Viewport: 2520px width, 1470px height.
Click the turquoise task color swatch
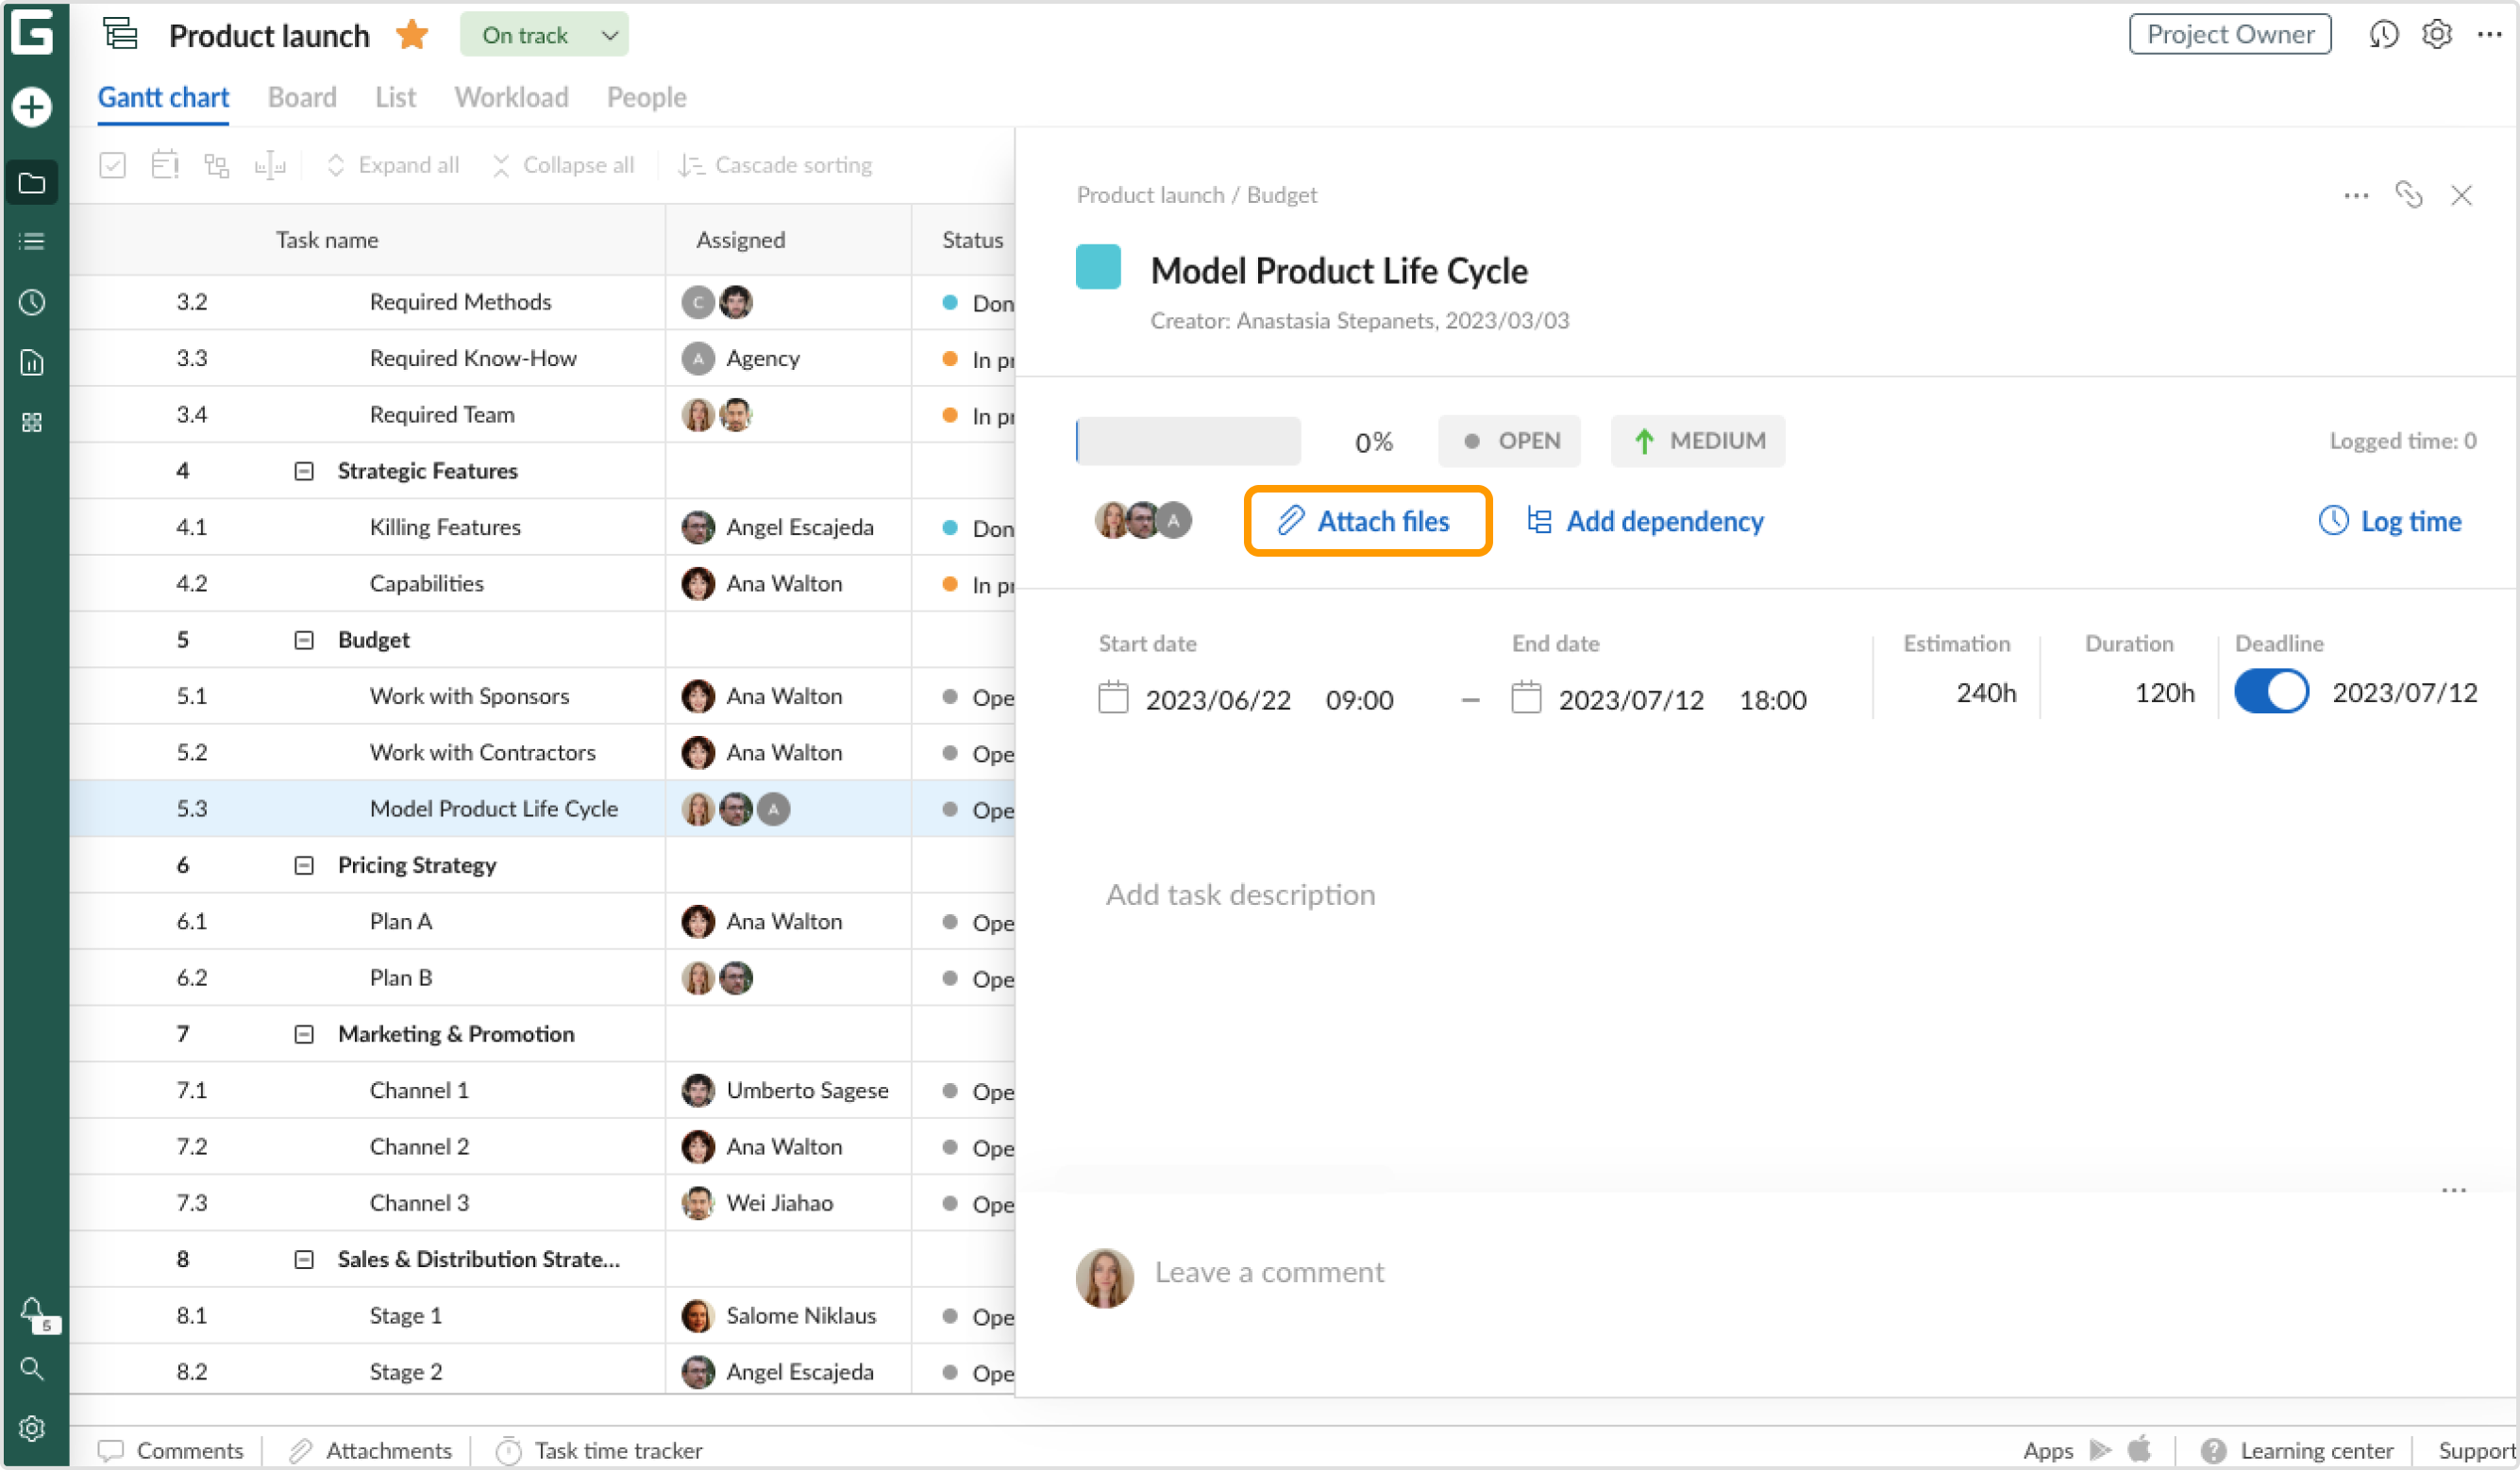[x=1098, y=267]
